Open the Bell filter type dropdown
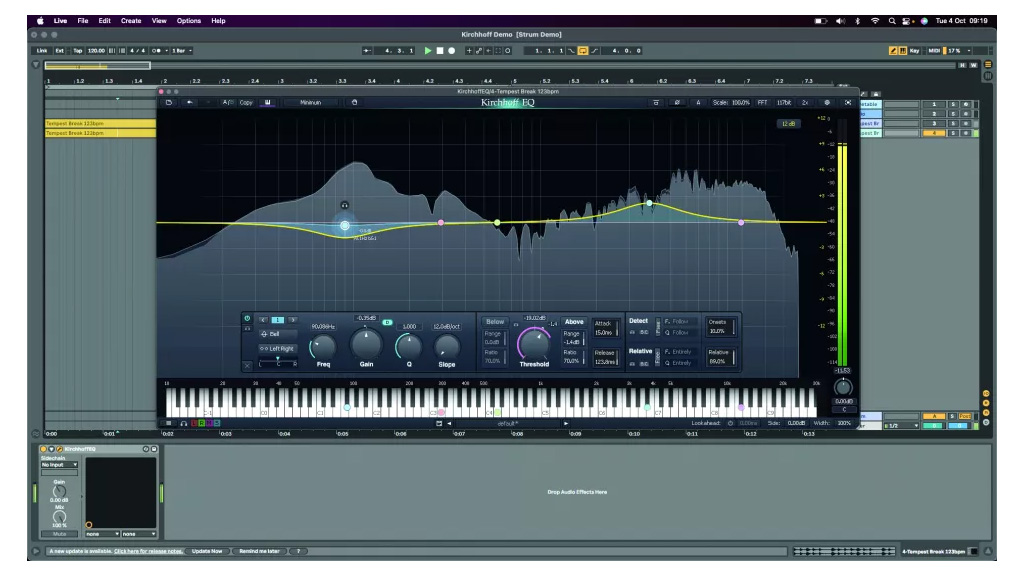This screenshot has height=576, width=1024. (x=277, y=334)
